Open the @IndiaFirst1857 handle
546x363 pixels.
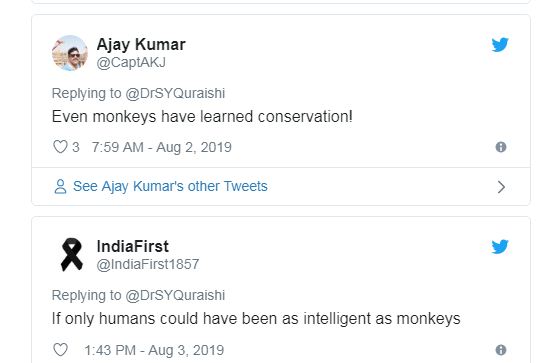tap(148, 264)
